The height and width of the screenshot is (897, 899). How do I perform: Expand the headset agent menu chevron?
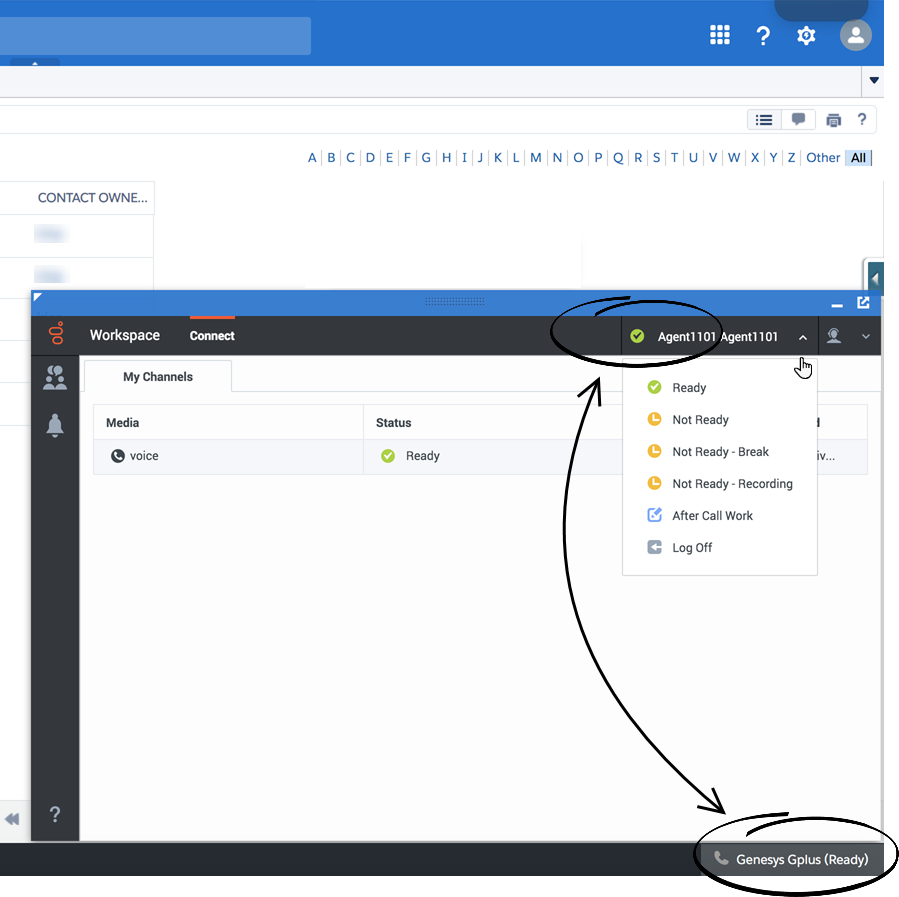866,337
